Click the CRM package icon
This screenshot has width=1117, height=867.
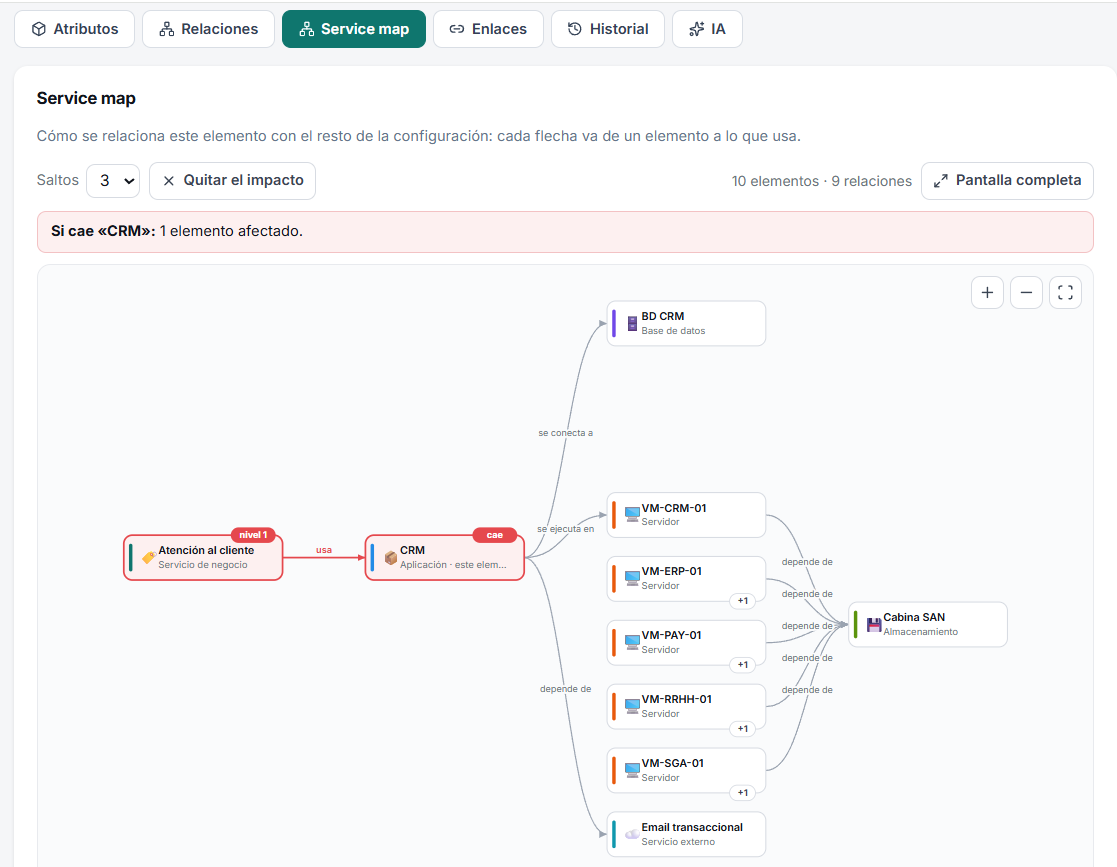coord(390,558)
